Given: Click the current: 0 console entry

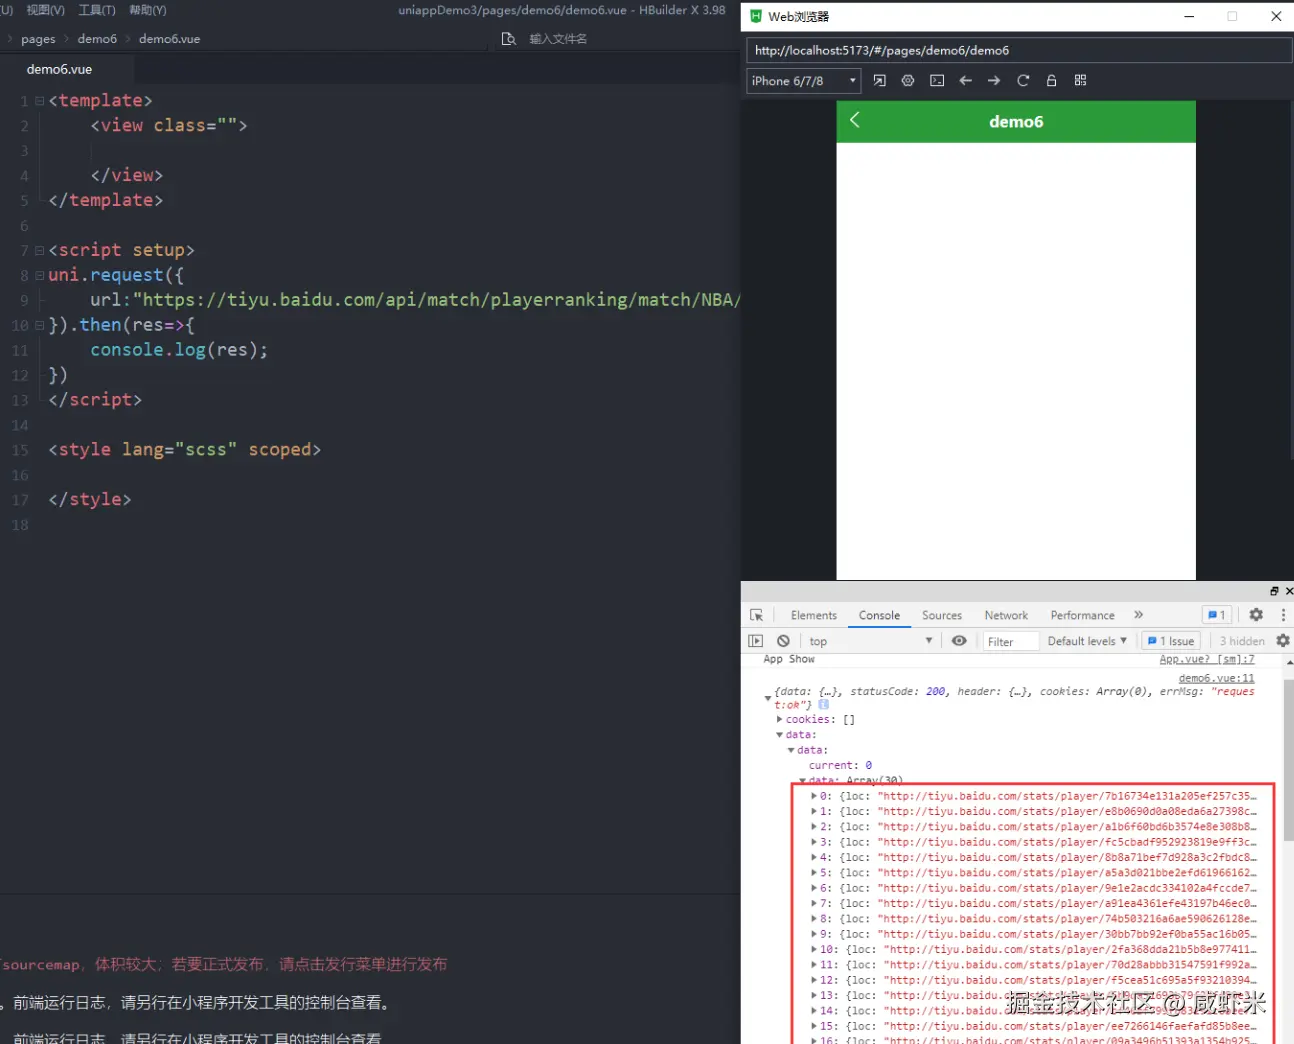Looking at the screenshot, I should coord(840,765).
